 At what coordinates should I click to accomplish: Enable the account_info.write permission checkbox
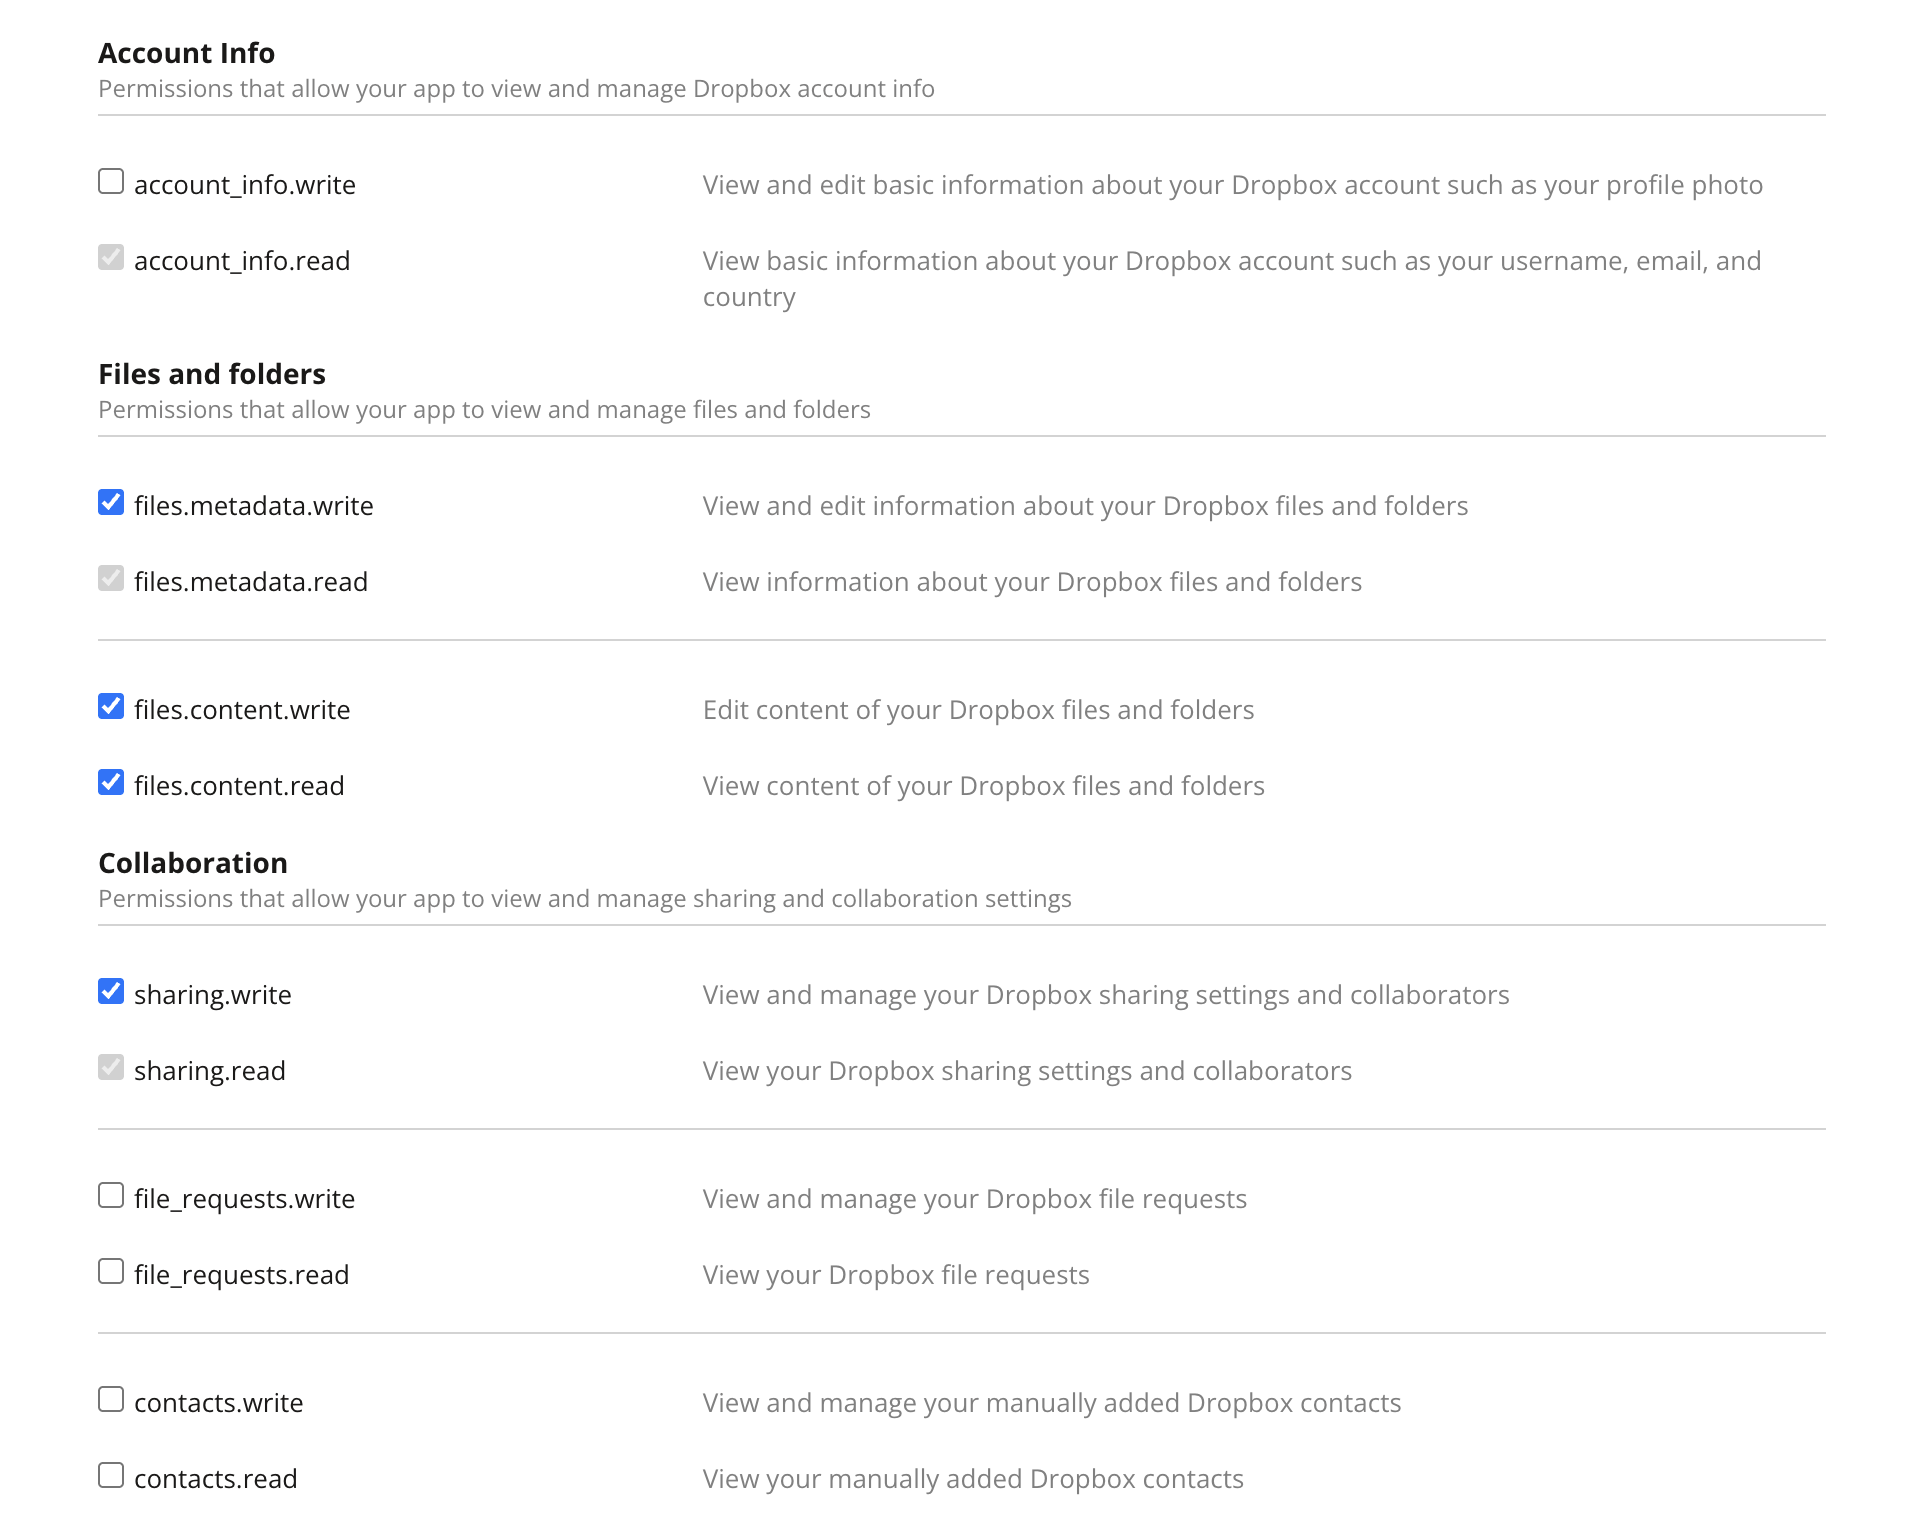111,182
